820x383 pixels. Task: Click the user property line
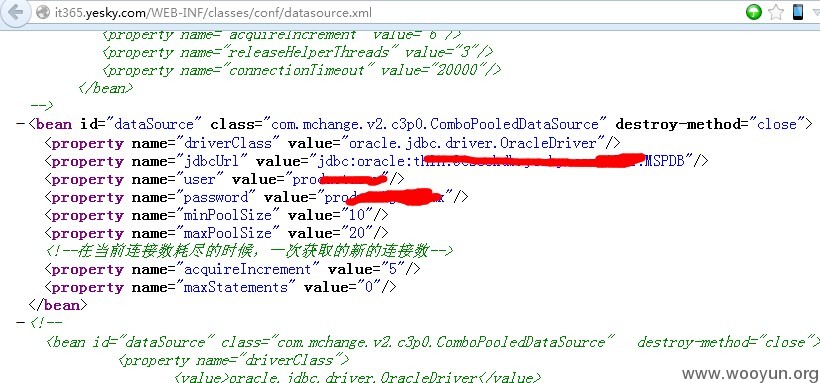point(224,179)
